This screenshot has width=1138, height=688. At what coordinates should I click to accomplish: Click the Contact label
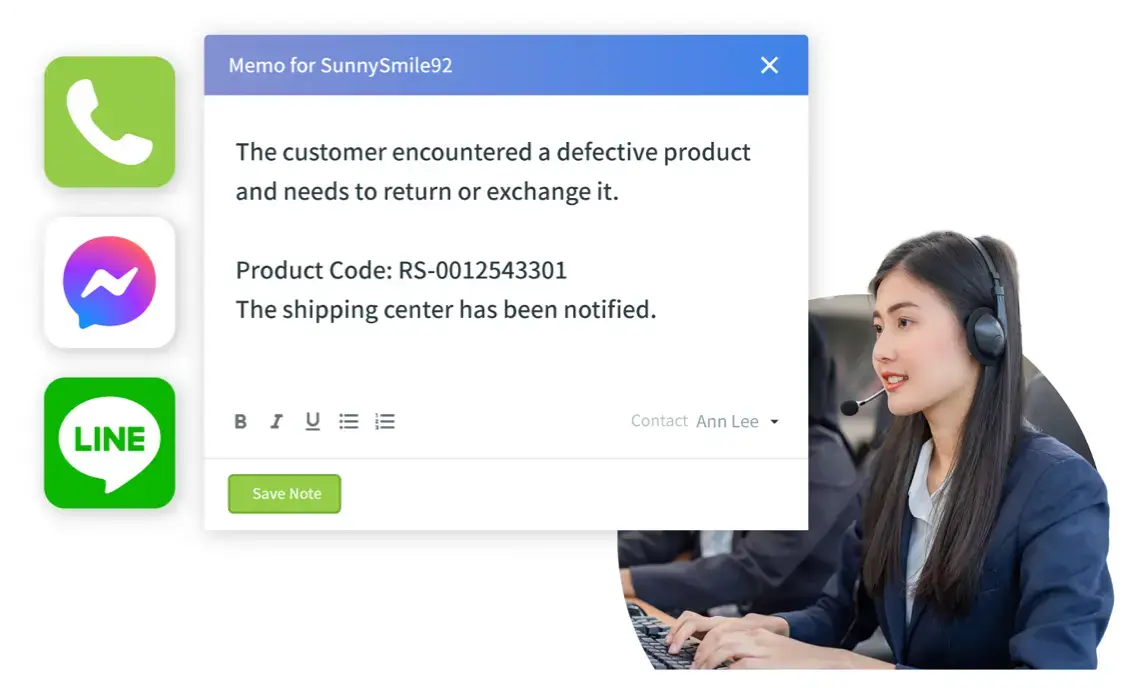click(659, 421)
